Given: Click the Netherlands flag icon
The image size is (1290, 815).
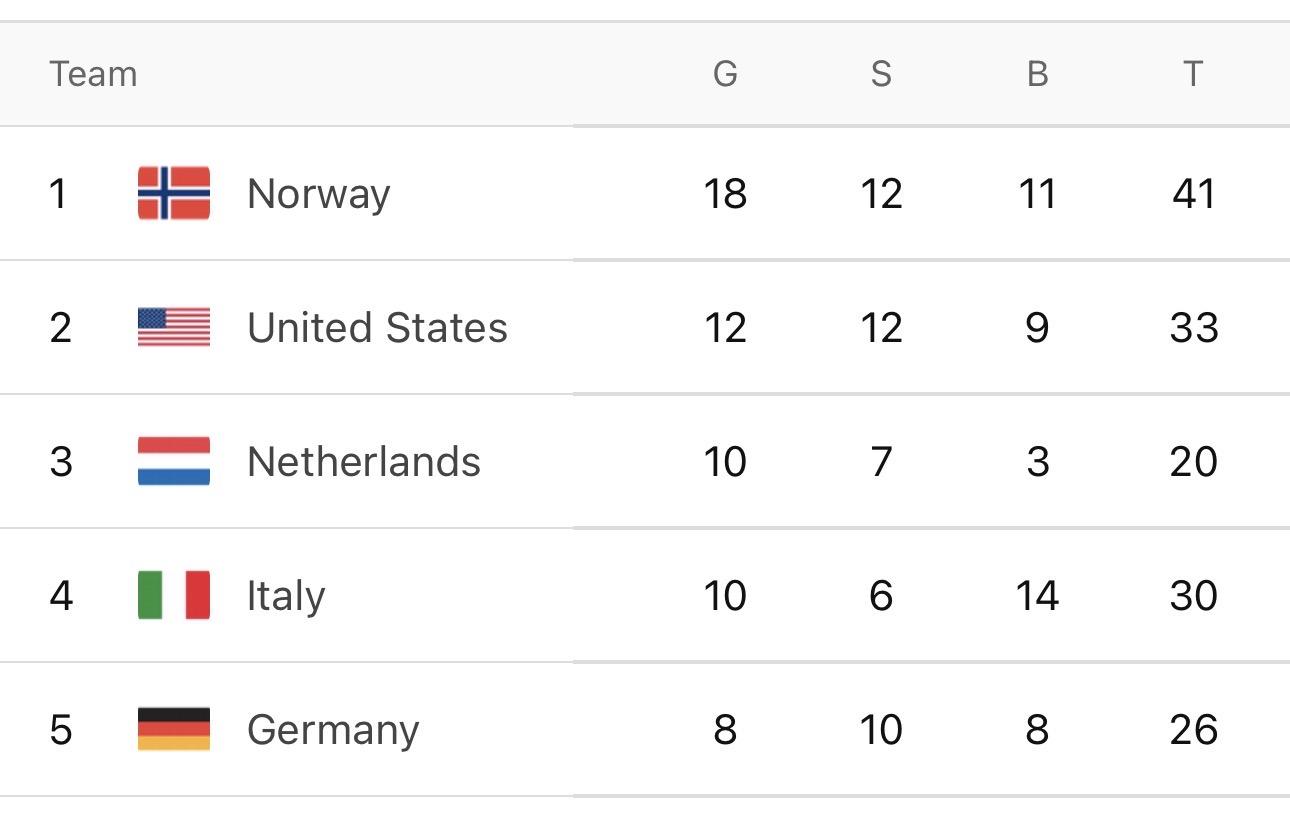Looking at the screenshot, I should pos(174,461).
